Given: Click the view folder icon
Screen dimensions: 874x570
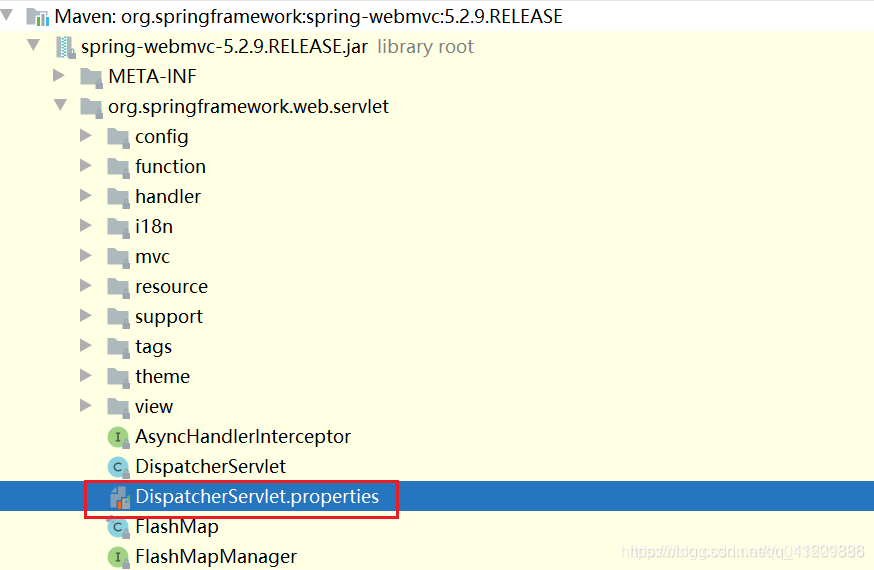Looking at the screenshot, I should (x=118, y=407).
